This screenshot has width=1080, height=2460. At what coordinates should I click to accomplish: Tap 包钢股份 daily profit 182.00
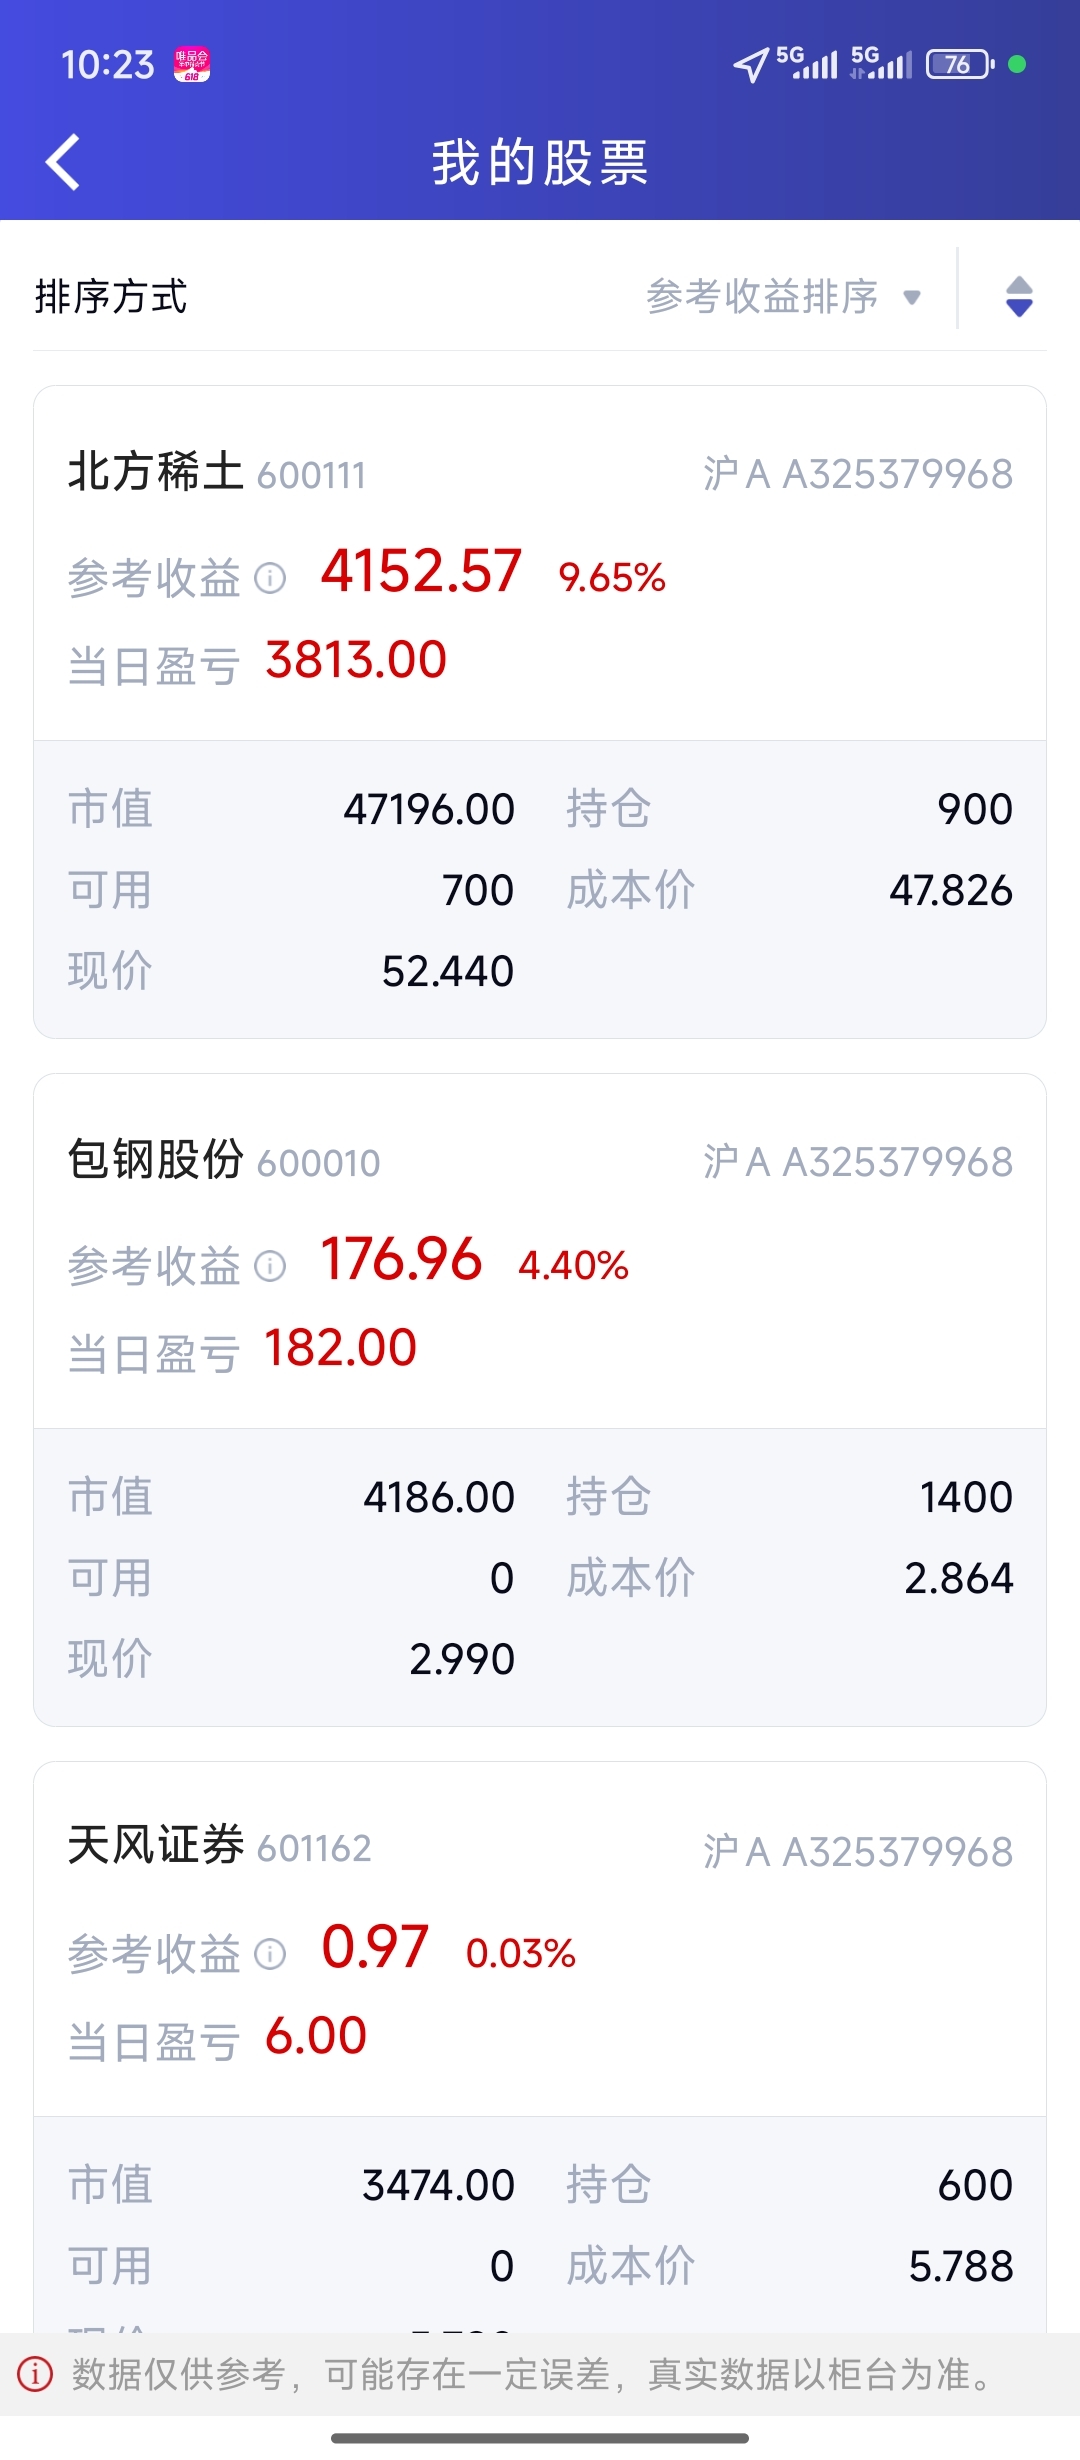tap(340, 1348)
